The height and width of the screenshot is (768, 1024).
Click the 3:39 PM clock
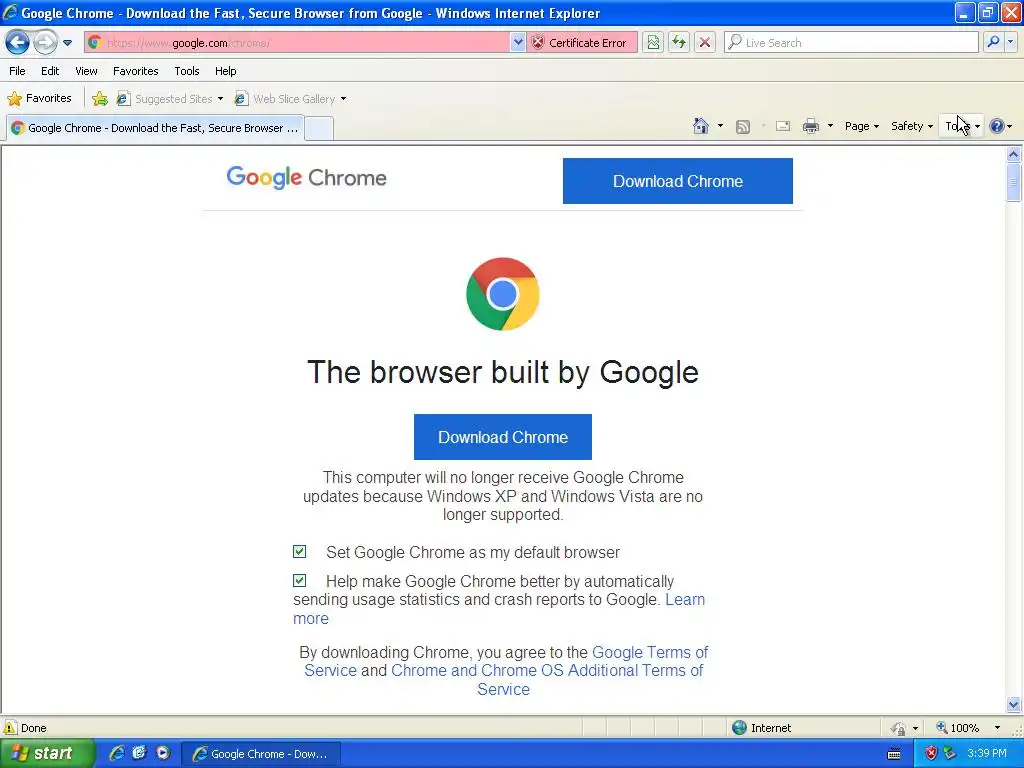(987, 753)
